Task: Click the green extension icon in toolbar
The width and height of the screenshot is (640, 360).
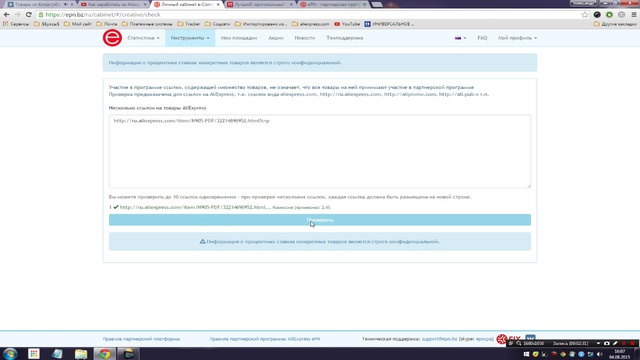Action: click(x=609, y=15)
